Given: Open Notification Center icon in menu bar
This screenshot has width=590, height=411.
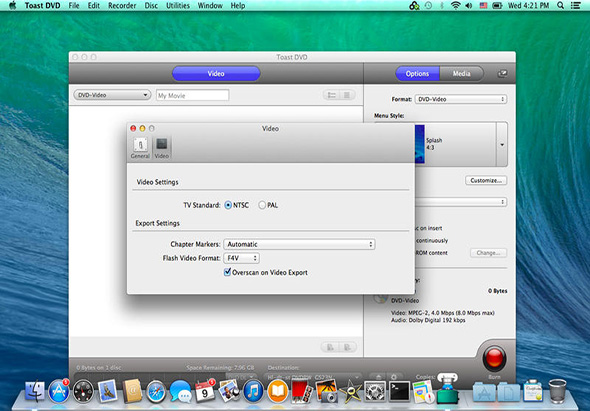Looking at the screenshot, I should [x=575, y=6].
